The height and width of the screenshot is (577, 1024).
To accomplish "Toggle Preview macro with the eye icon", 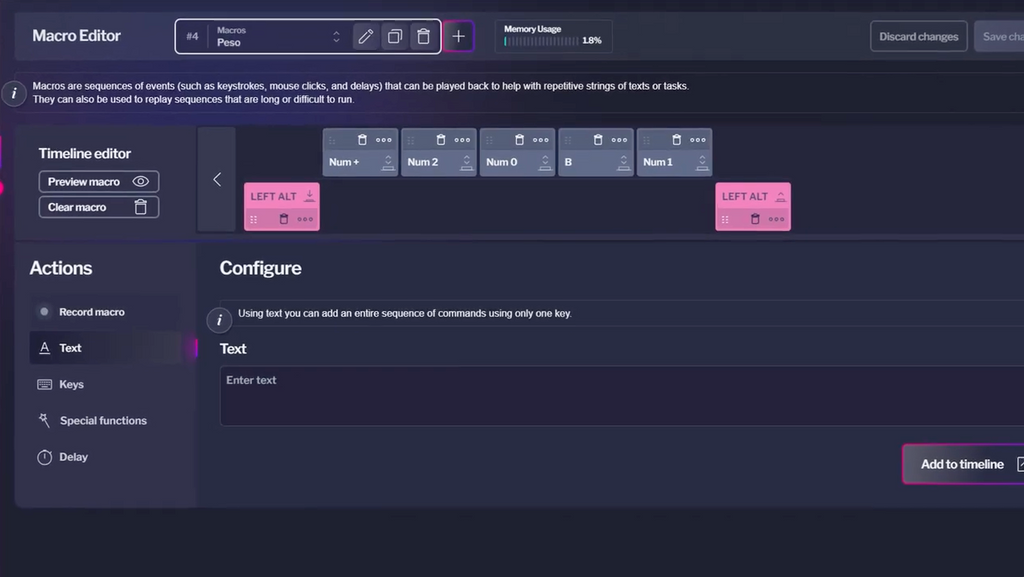I will (x=141, y=182).
